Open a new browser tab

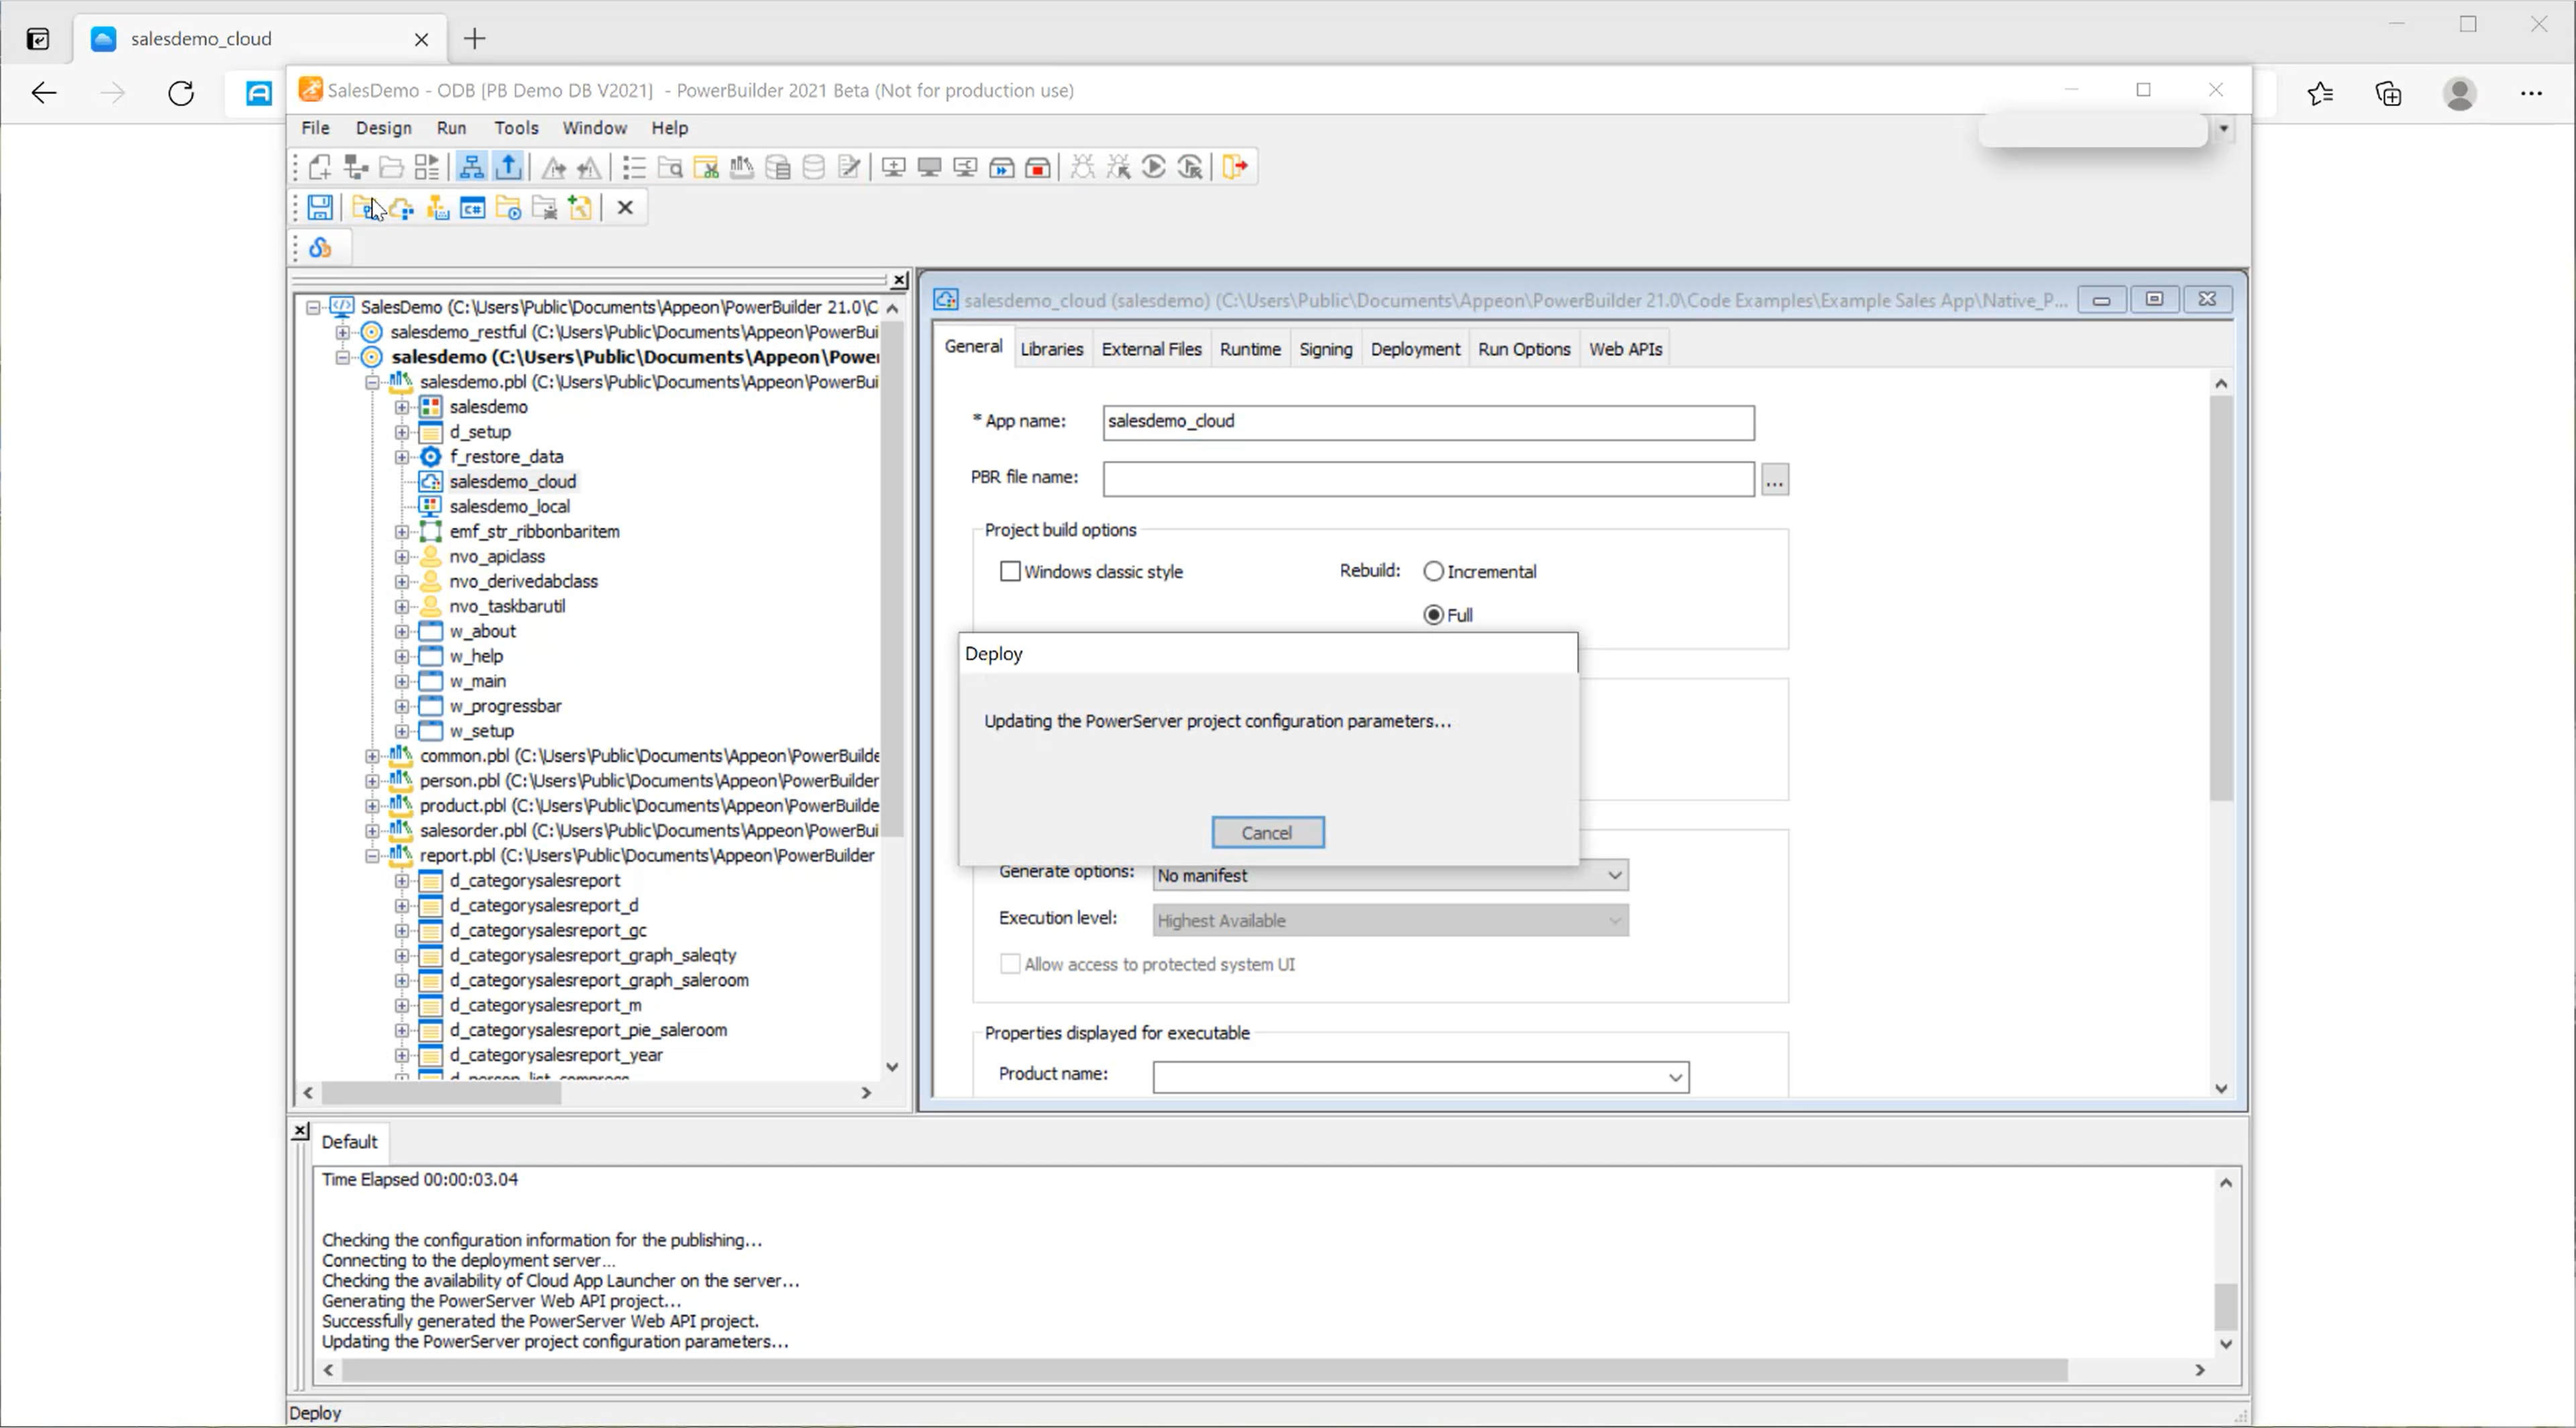pos(475,39)
